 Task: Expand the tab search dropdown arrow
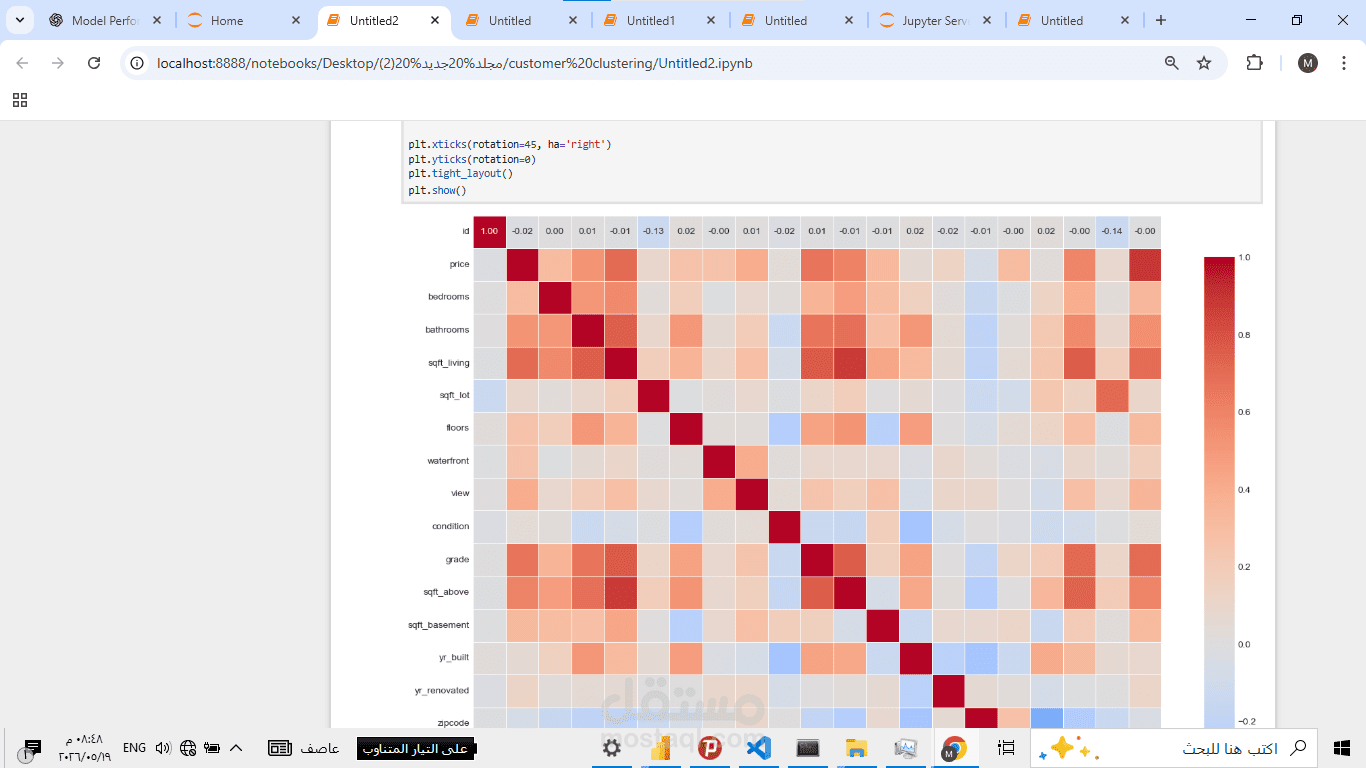tap(19, 20)
